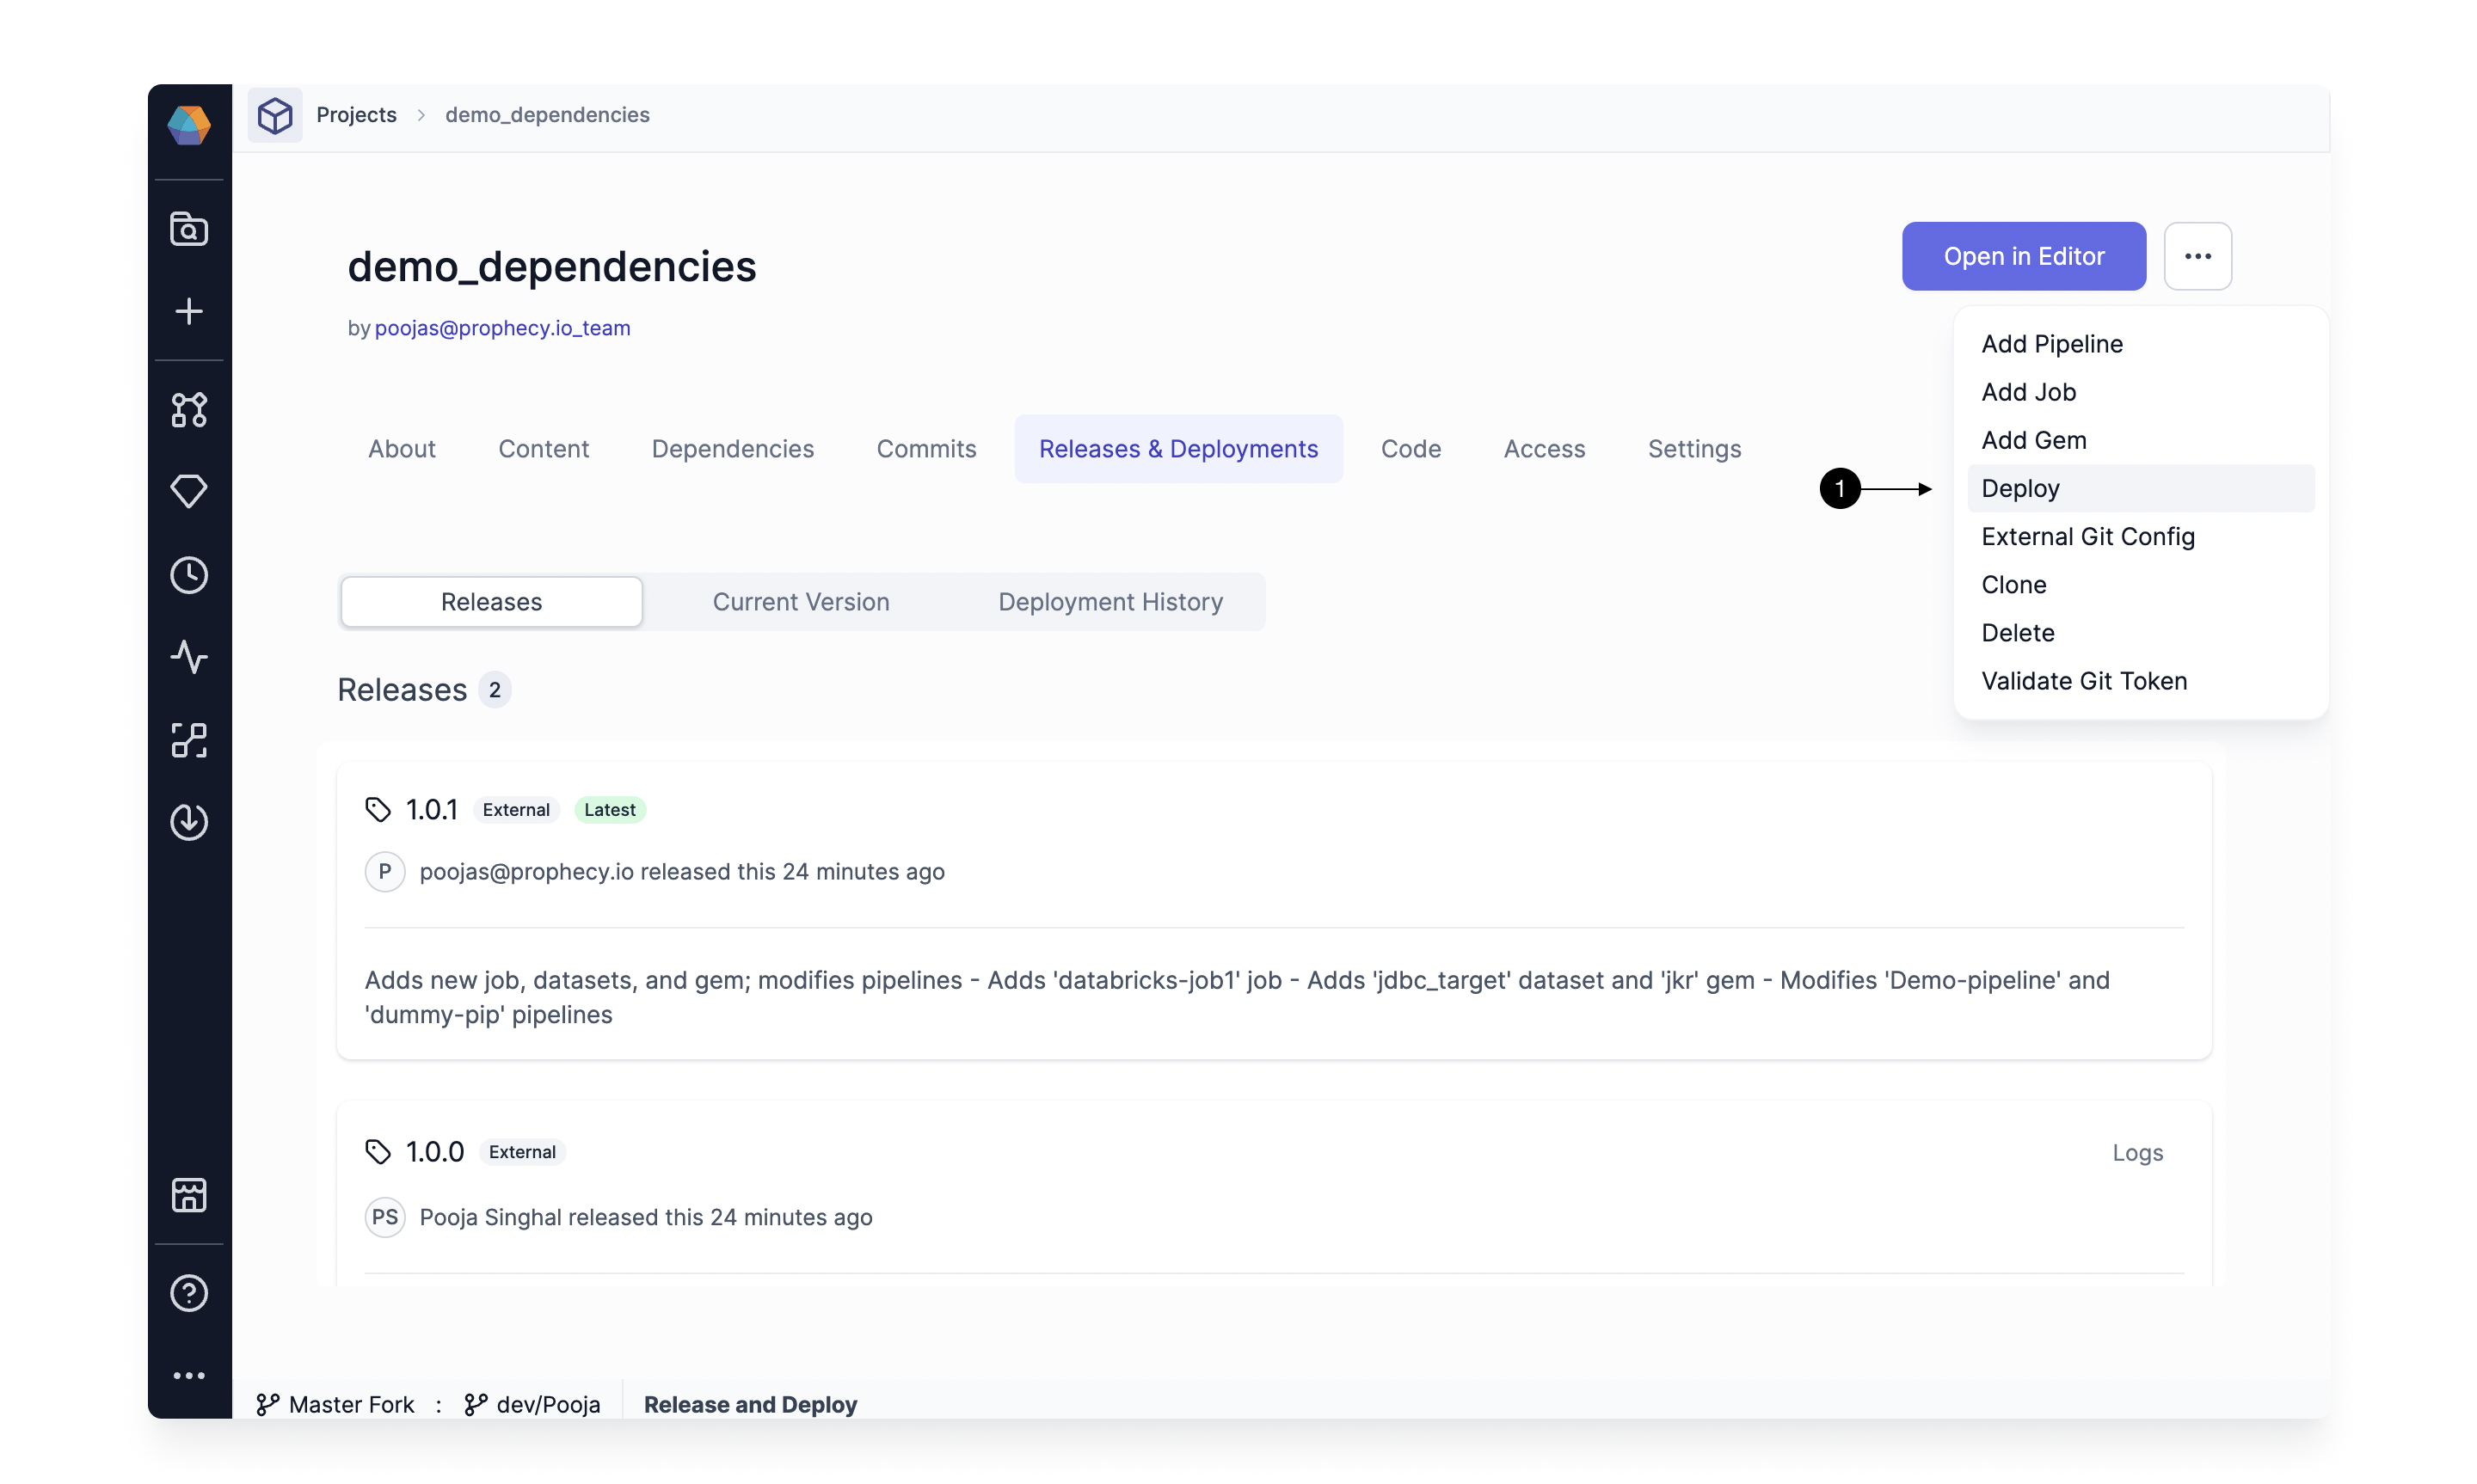Click the Prophecy logo in sidebar
Image resolution: width=2477 pixels, height=1484 pixels.
189,125
